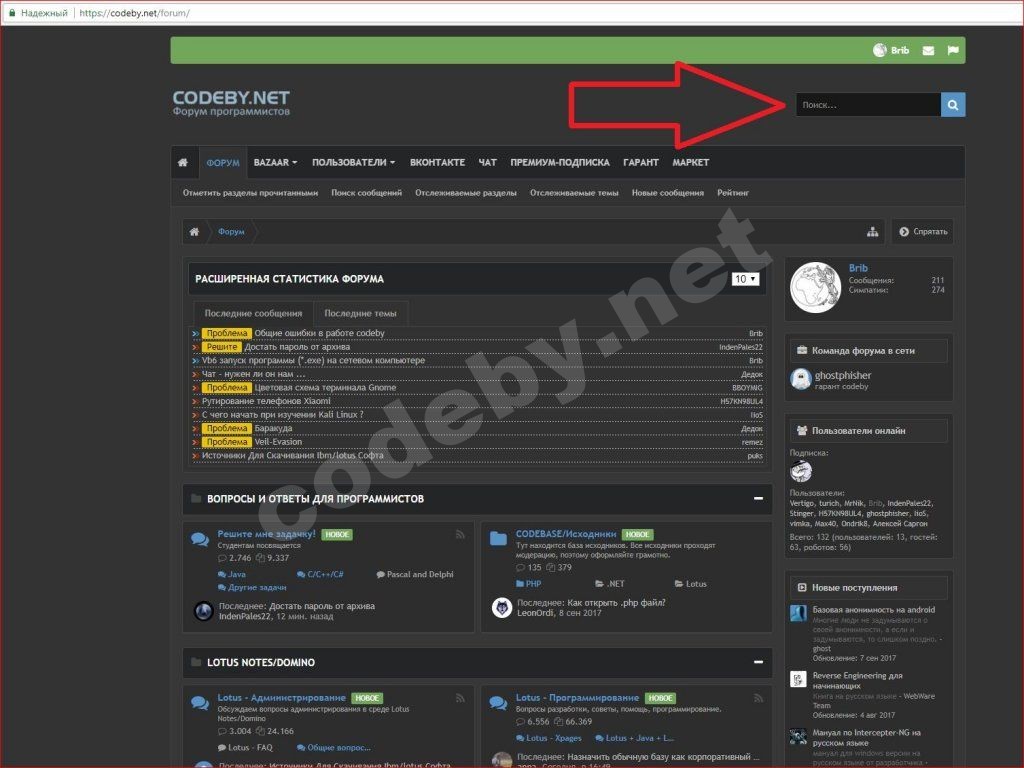The width and height of the screenshot is (1024, 768).
Task: Open the ВКОНТАКТЕ menu item
Action: (x=437, y=162)
